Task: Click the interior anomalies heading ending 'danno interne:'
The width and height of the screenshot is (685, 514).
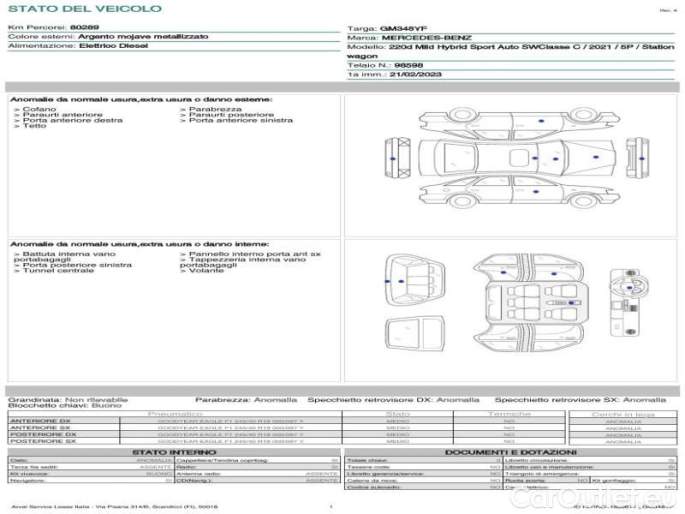Action: click(140, 244)
